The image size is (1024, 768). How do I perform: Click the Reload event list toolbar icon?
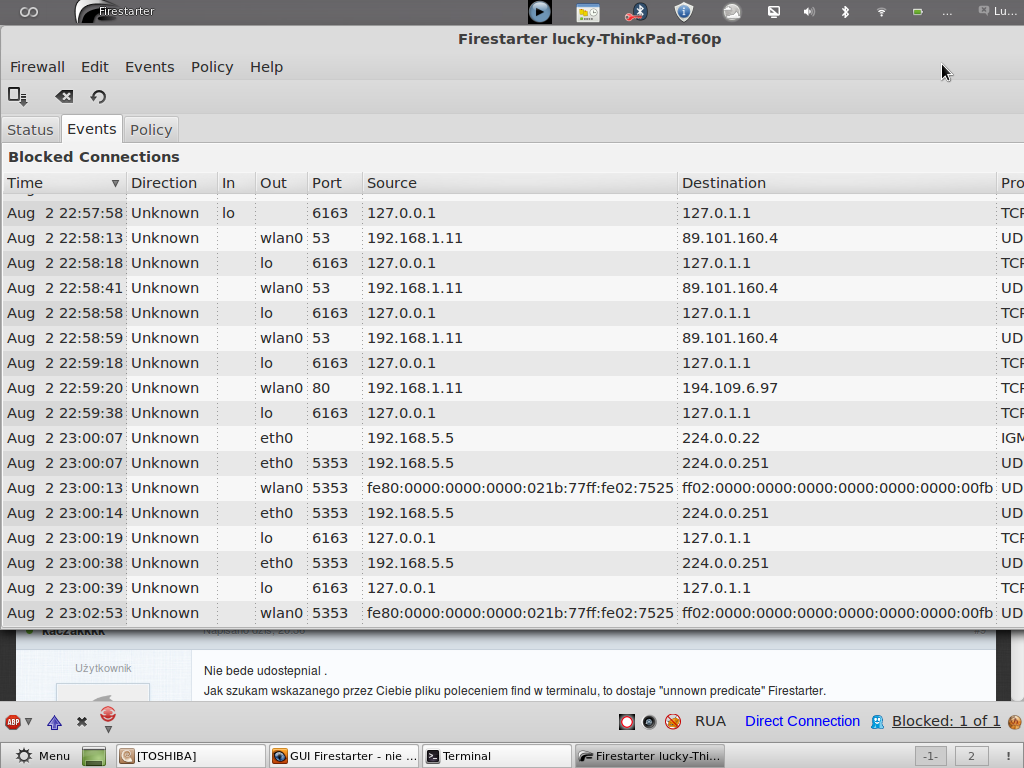pos(99,97)
